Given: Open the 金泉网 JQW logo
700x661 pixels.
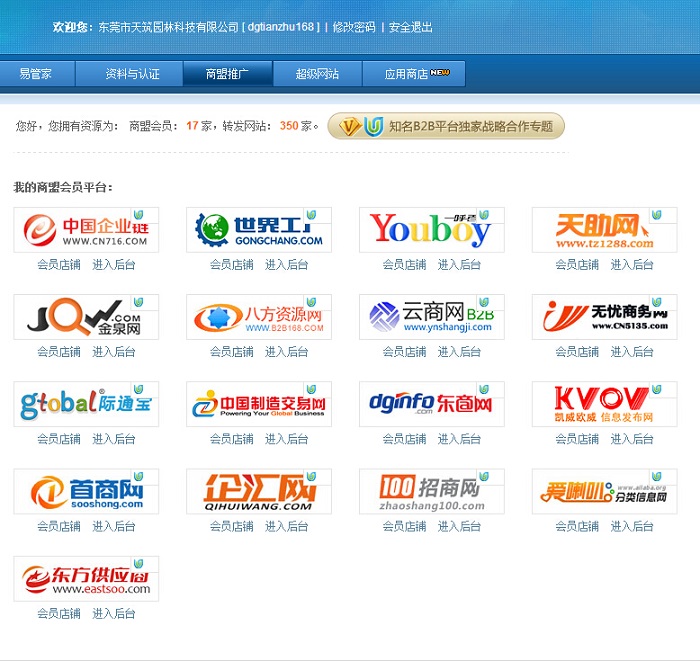Looking at the screenshot, I should click(x=86, y=317).
